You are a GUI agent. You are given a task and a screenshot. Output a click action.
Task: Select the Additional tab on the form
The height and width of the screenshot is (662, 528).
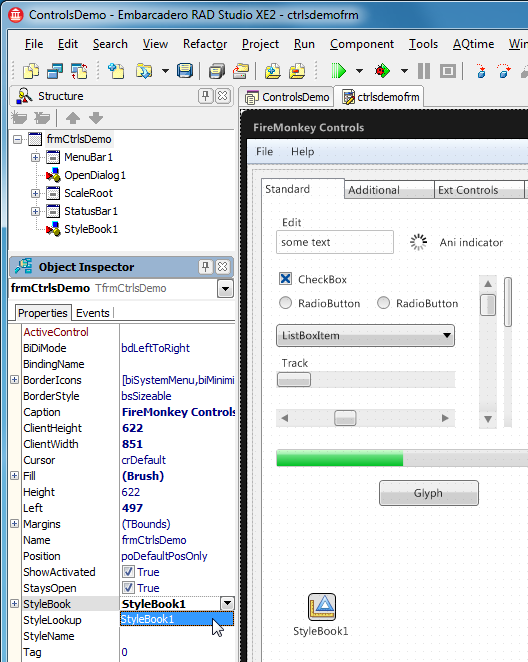(x=389, y=190)
